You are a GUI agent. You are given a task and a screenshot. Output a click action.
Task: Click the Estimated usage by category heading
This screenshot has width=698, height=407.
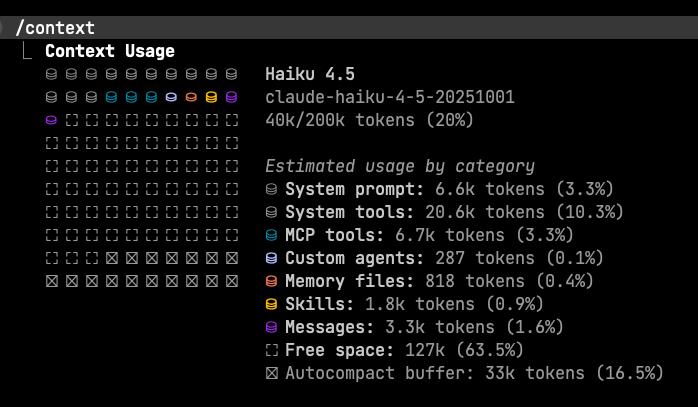400,167
